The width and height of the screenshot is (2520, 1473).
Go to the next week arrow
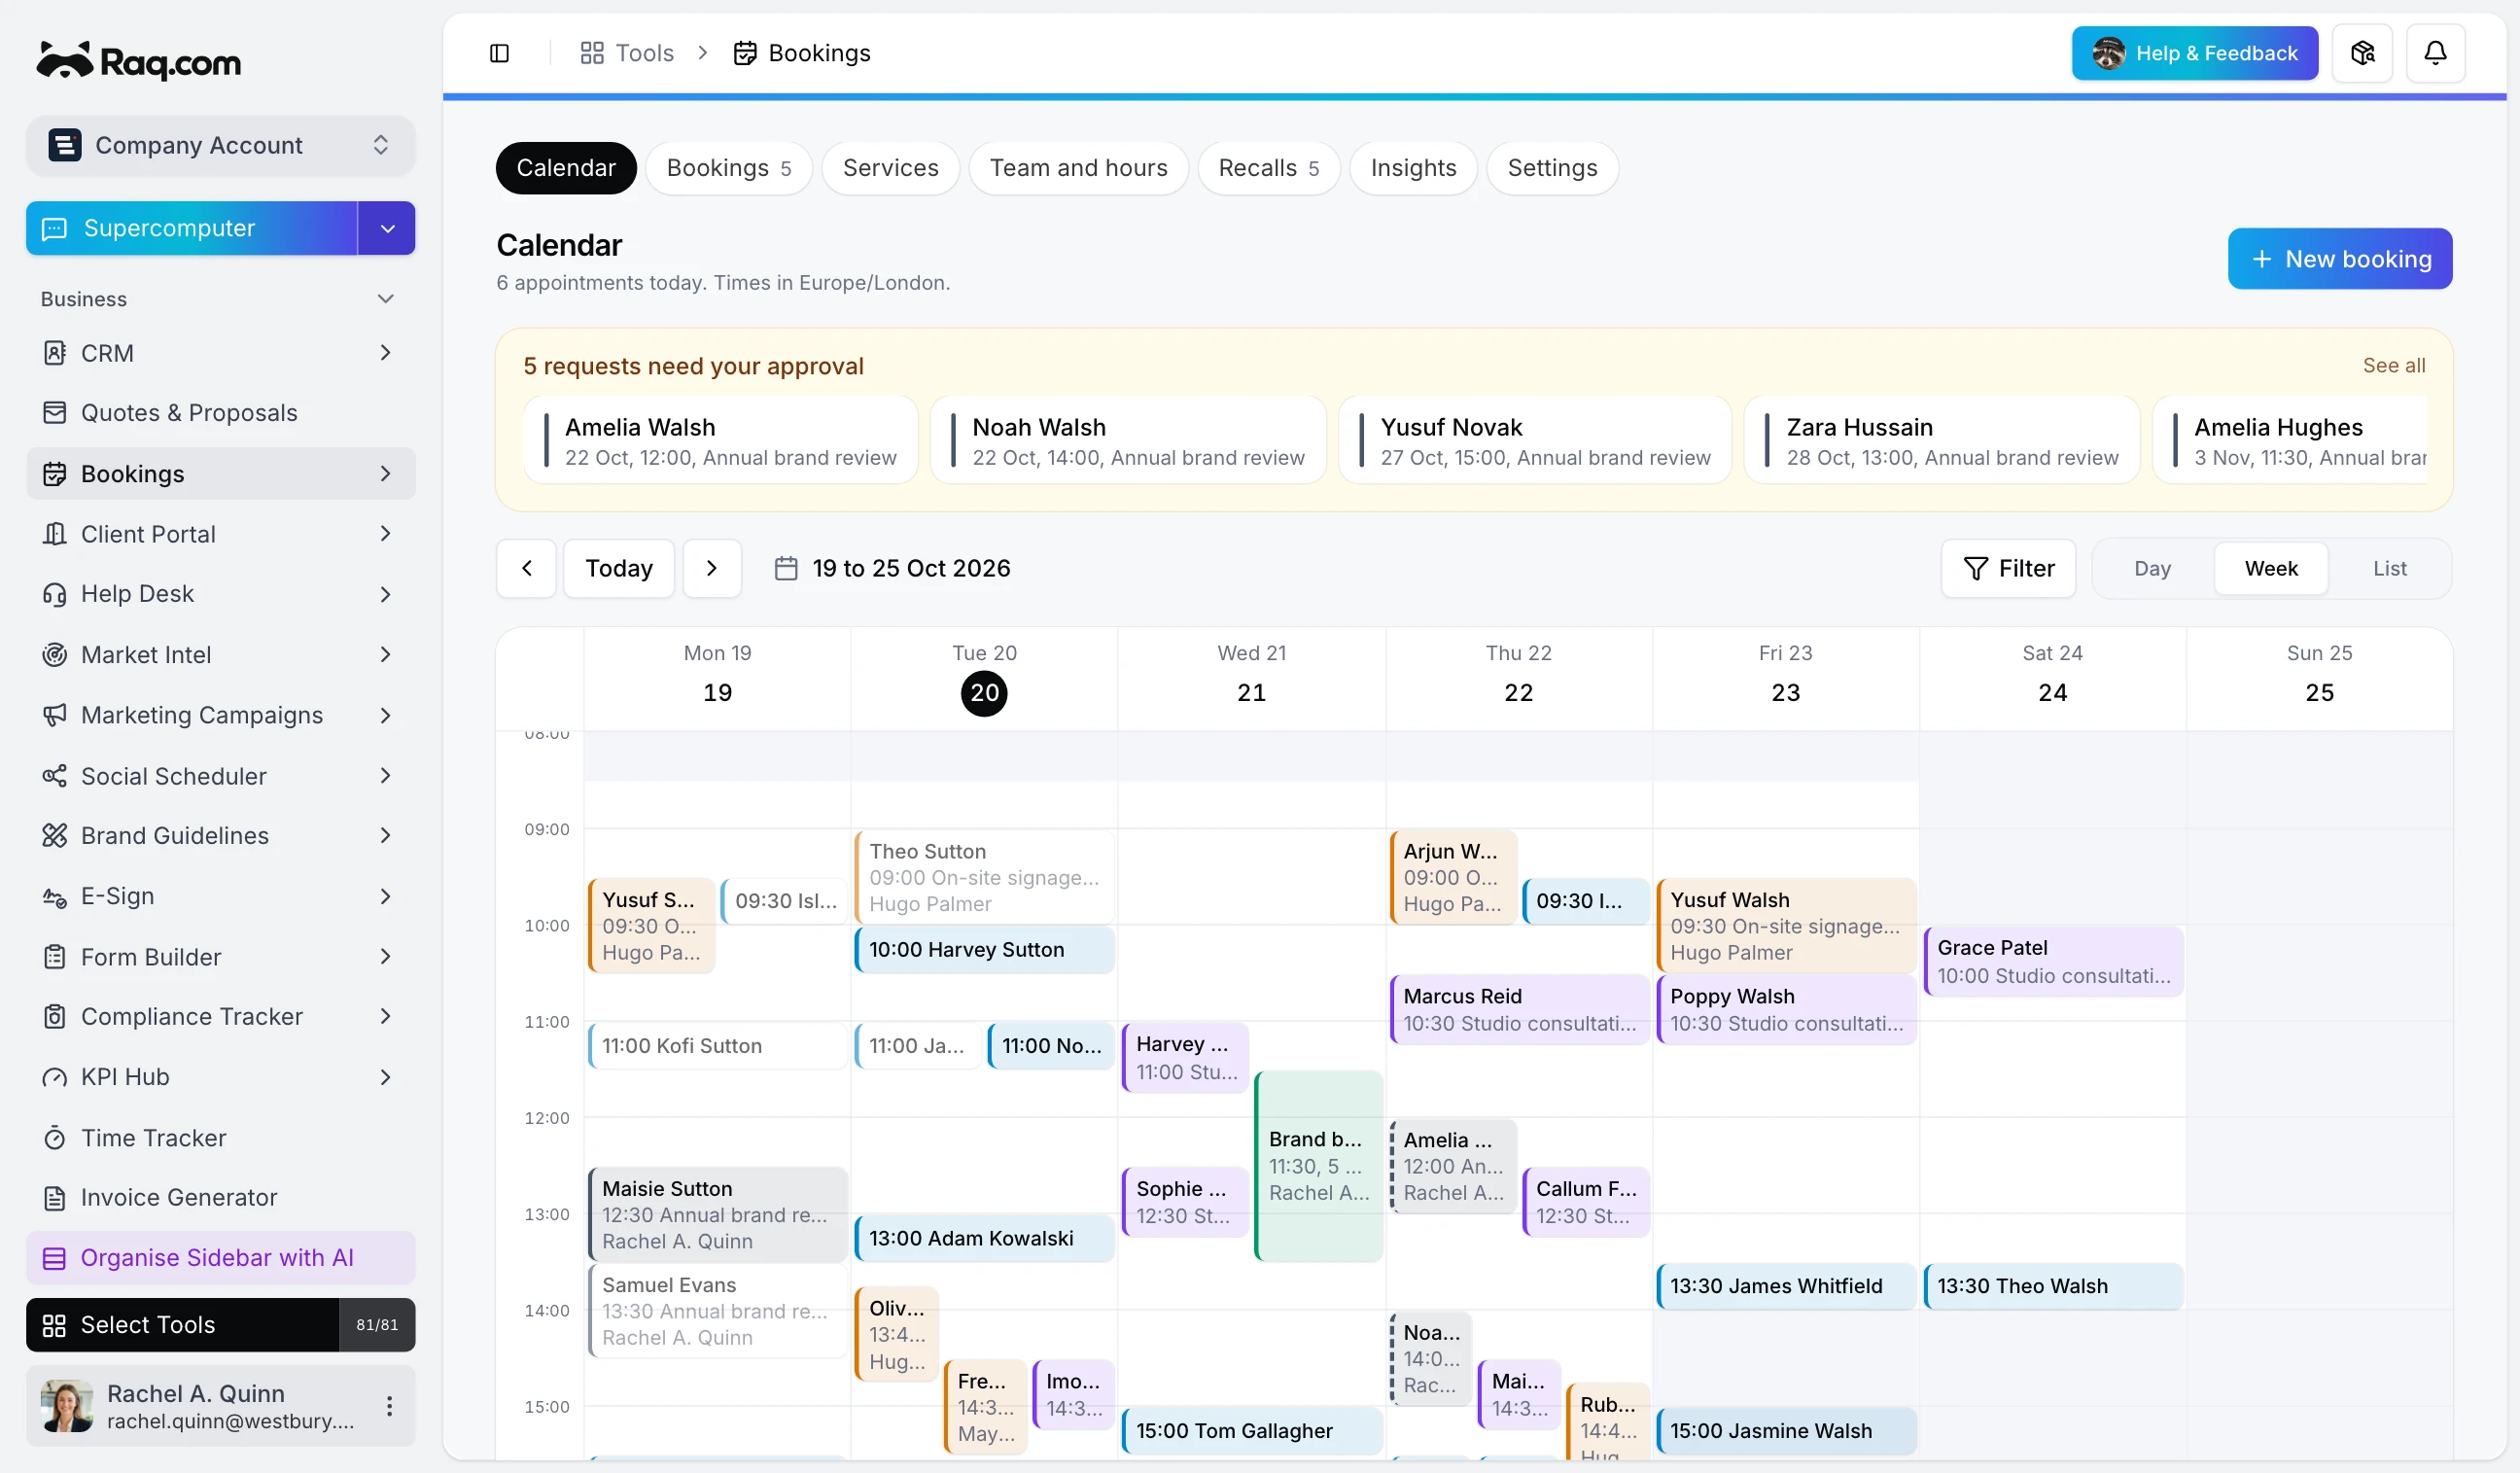tap(712, 569)
